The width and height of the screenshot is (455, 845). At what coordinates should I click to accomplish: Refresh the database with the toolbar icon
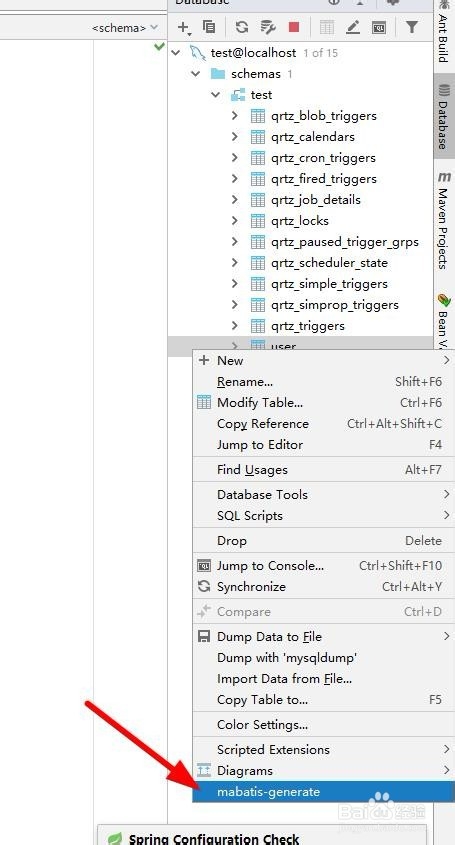point(242,27)
